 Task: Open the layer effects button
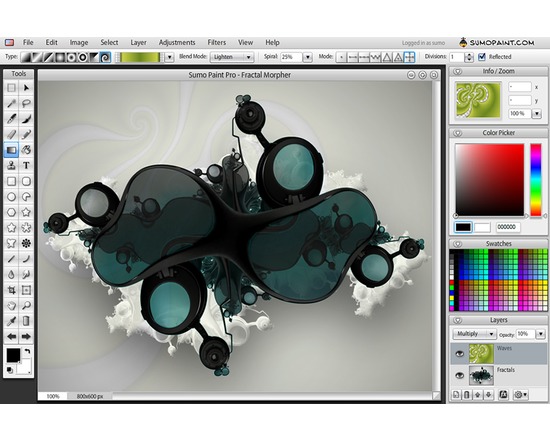(x=503, y=395)
